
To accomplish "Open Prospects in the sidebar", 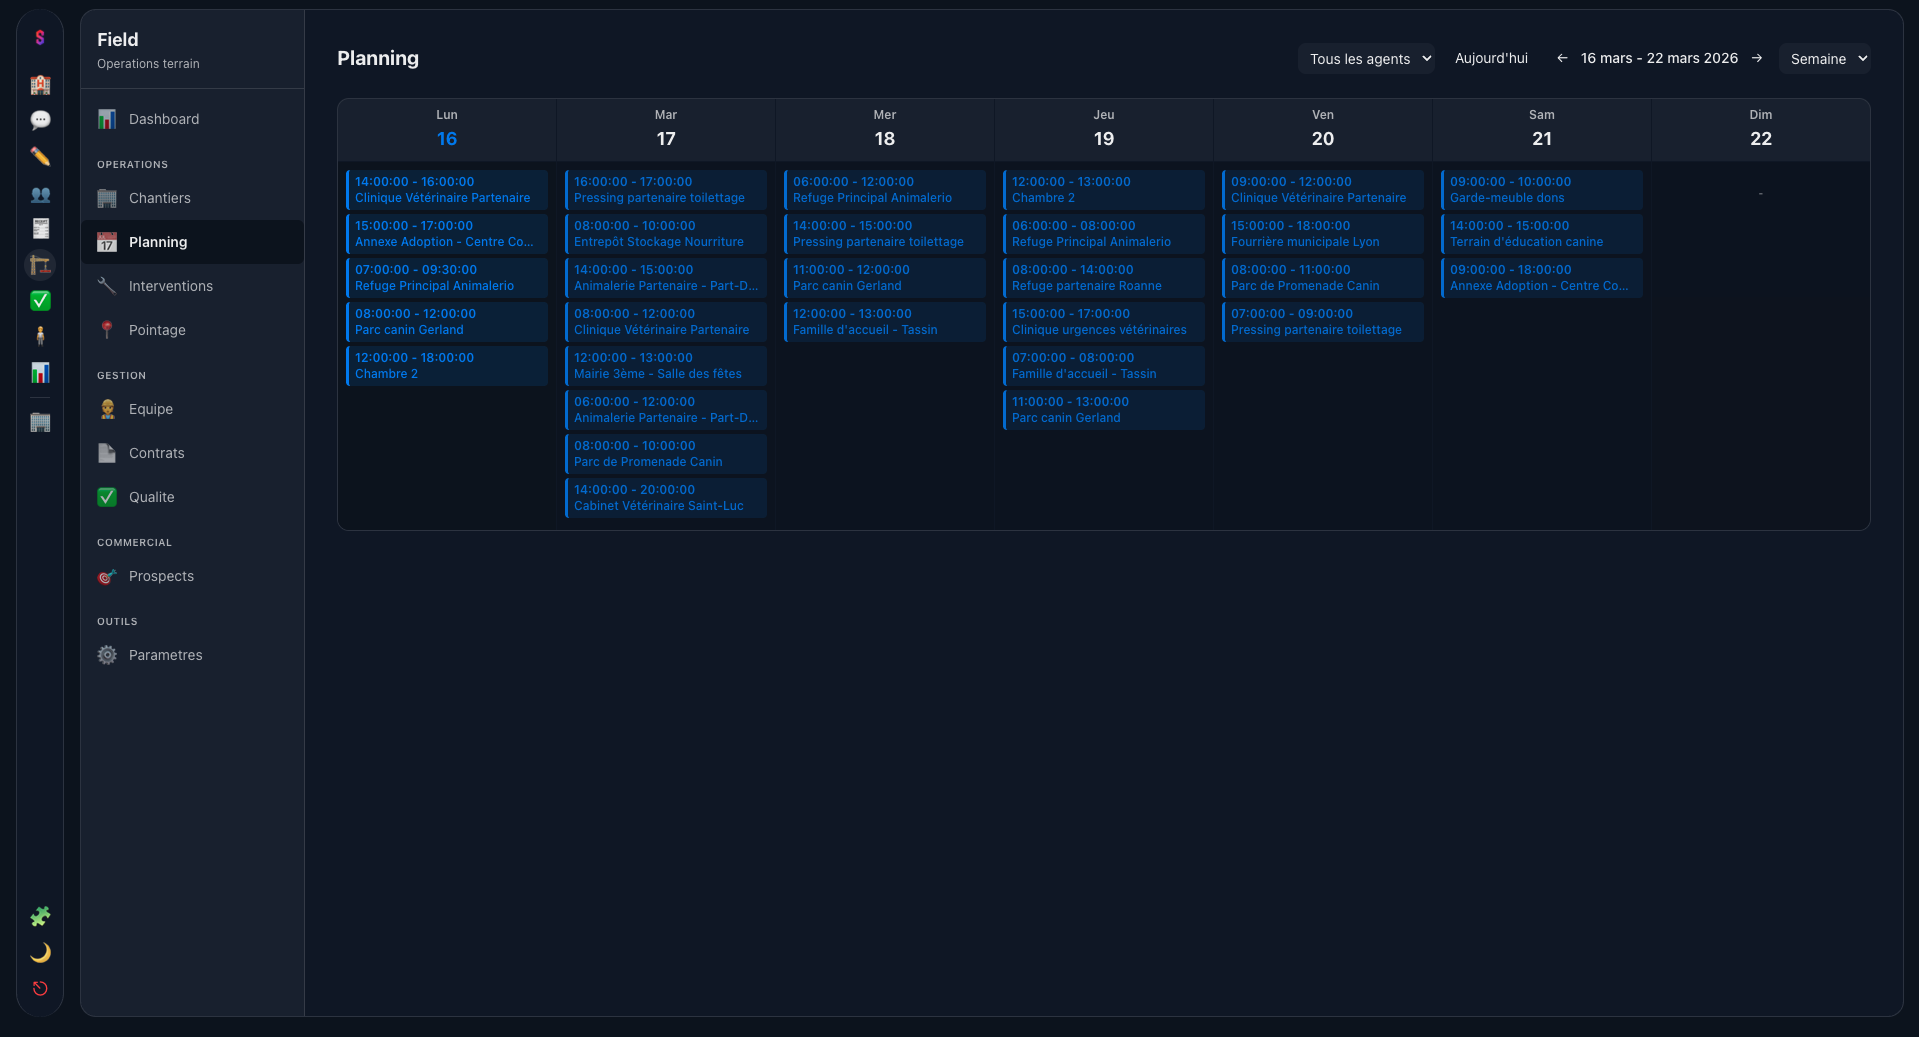I will (192, 576).
